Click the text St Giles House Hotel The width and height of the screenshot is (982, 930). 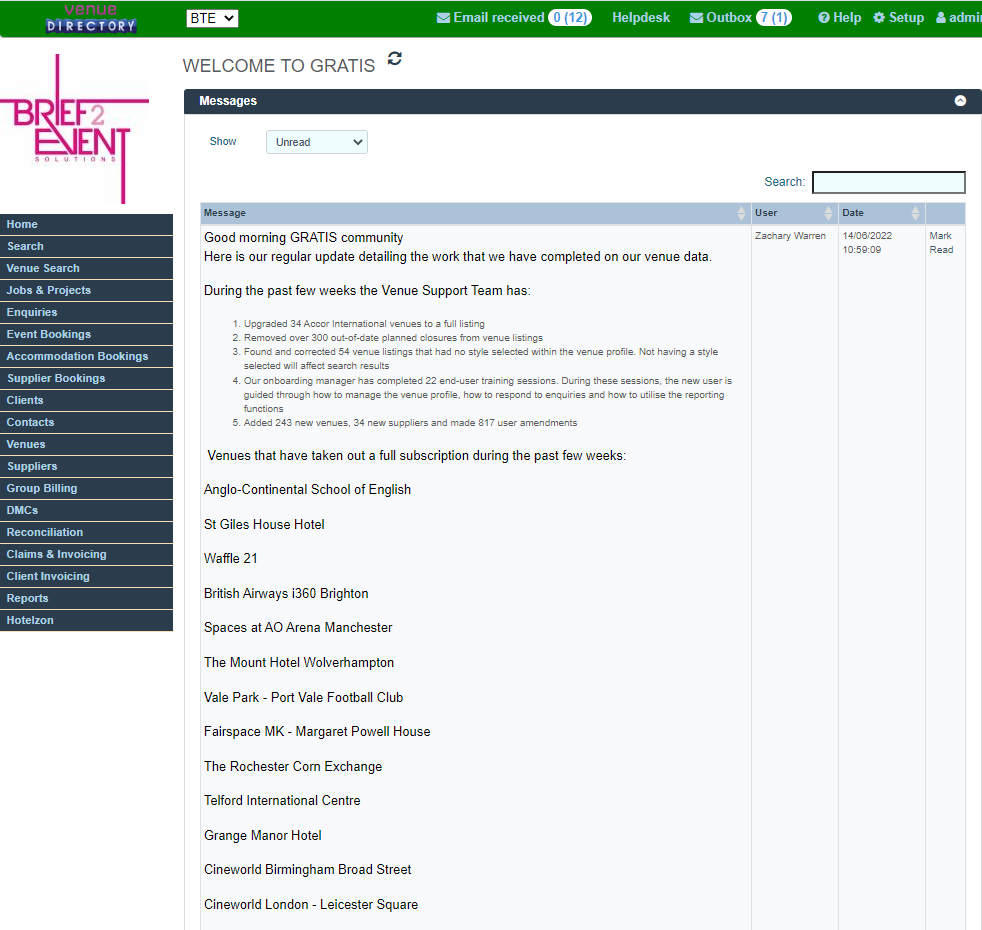[x=264, y=524]
